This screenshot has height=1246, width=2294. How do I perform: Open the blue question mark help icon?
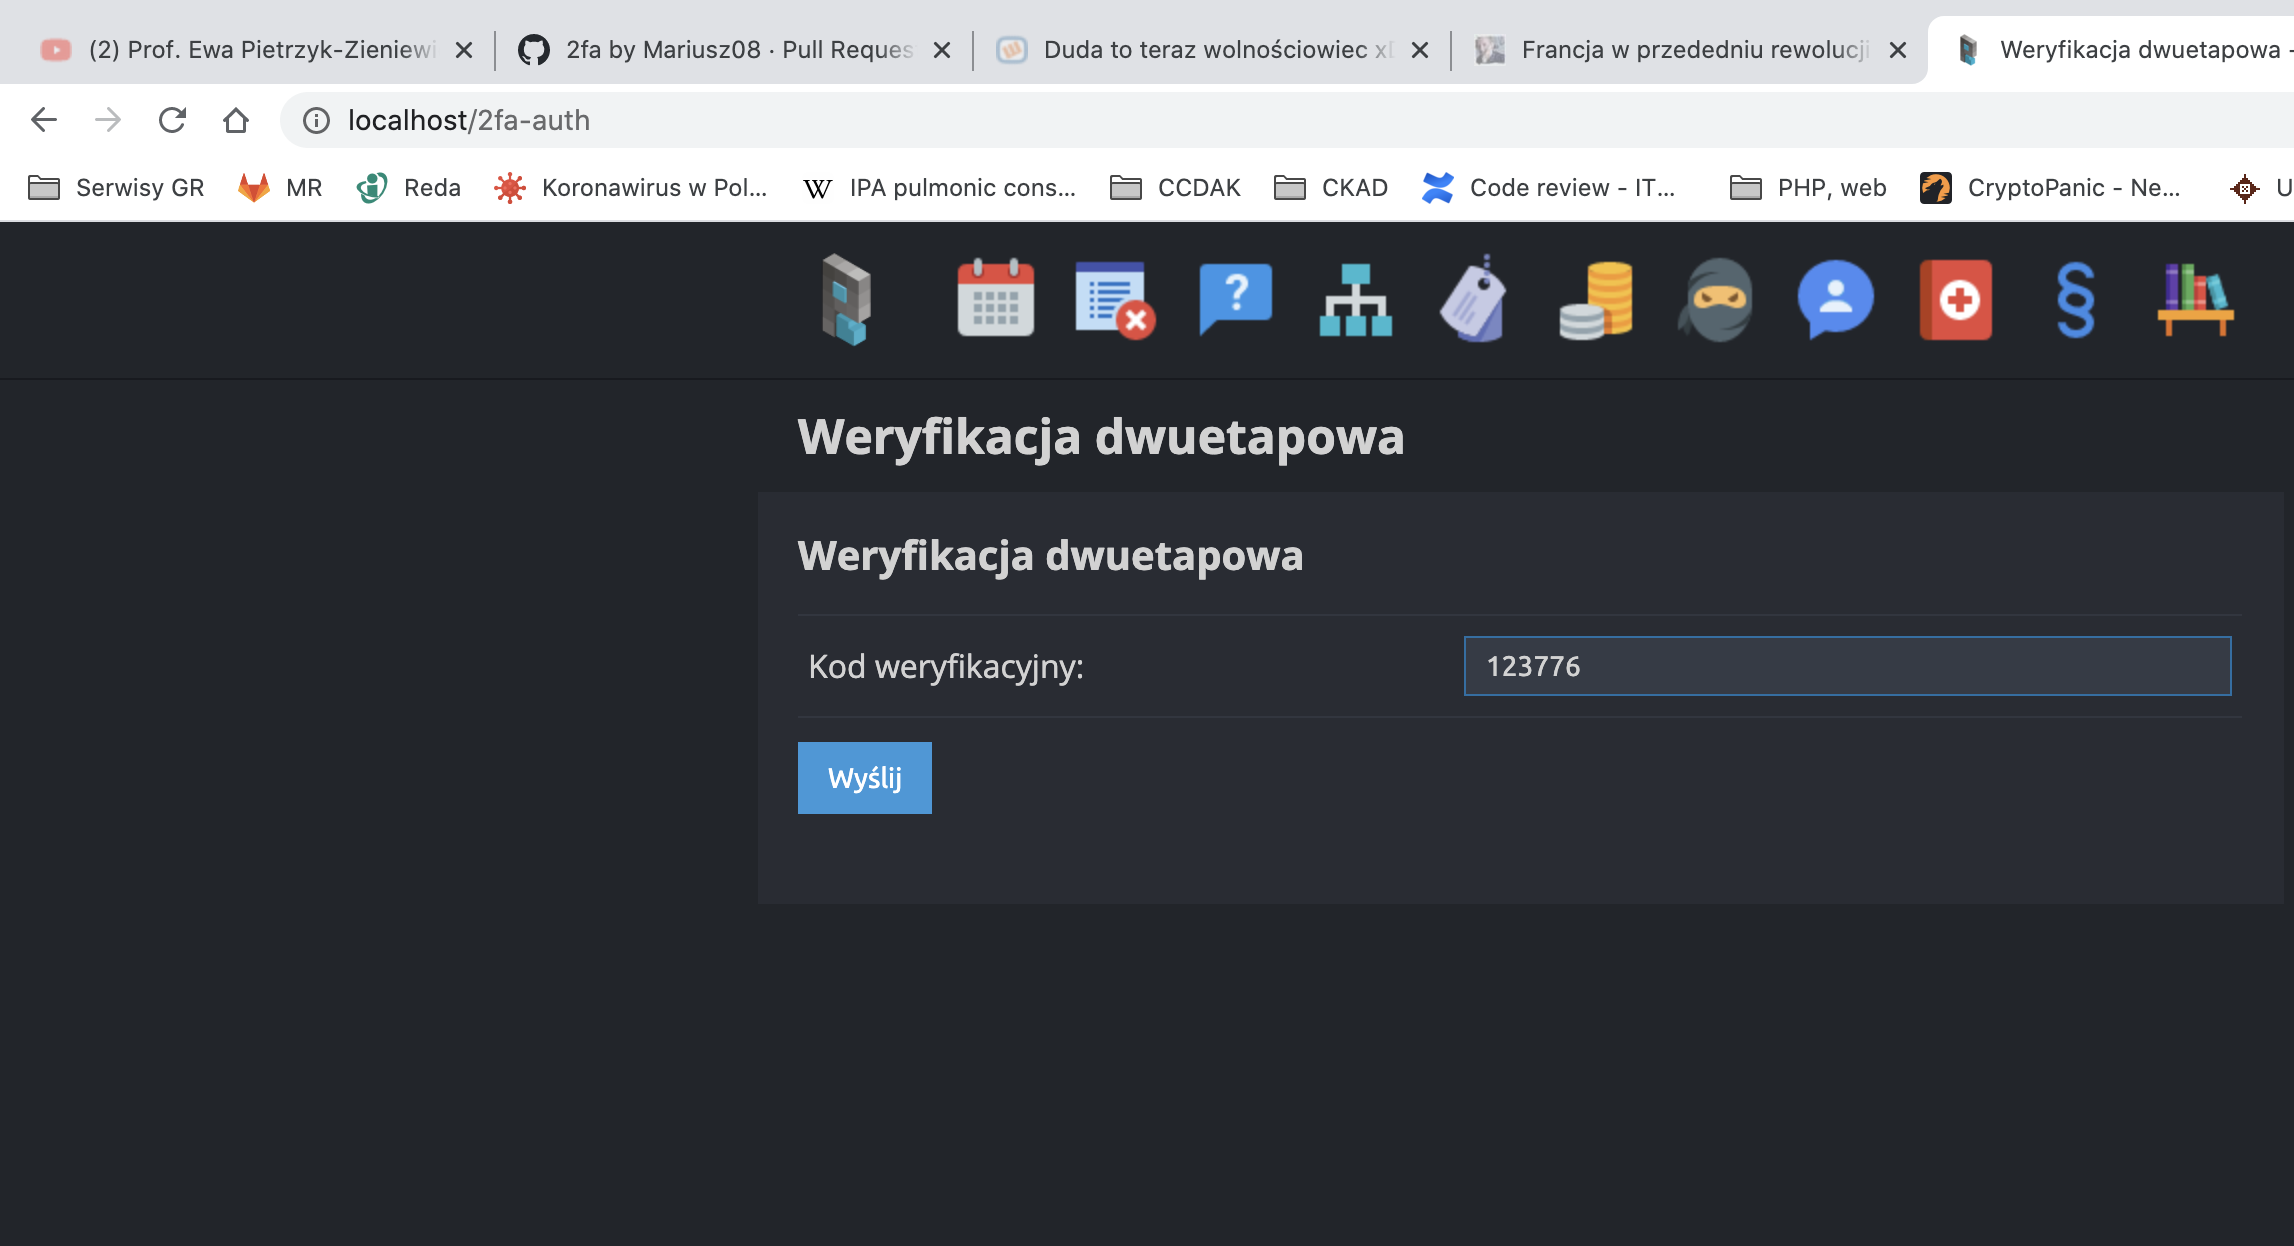point(1235,299)
